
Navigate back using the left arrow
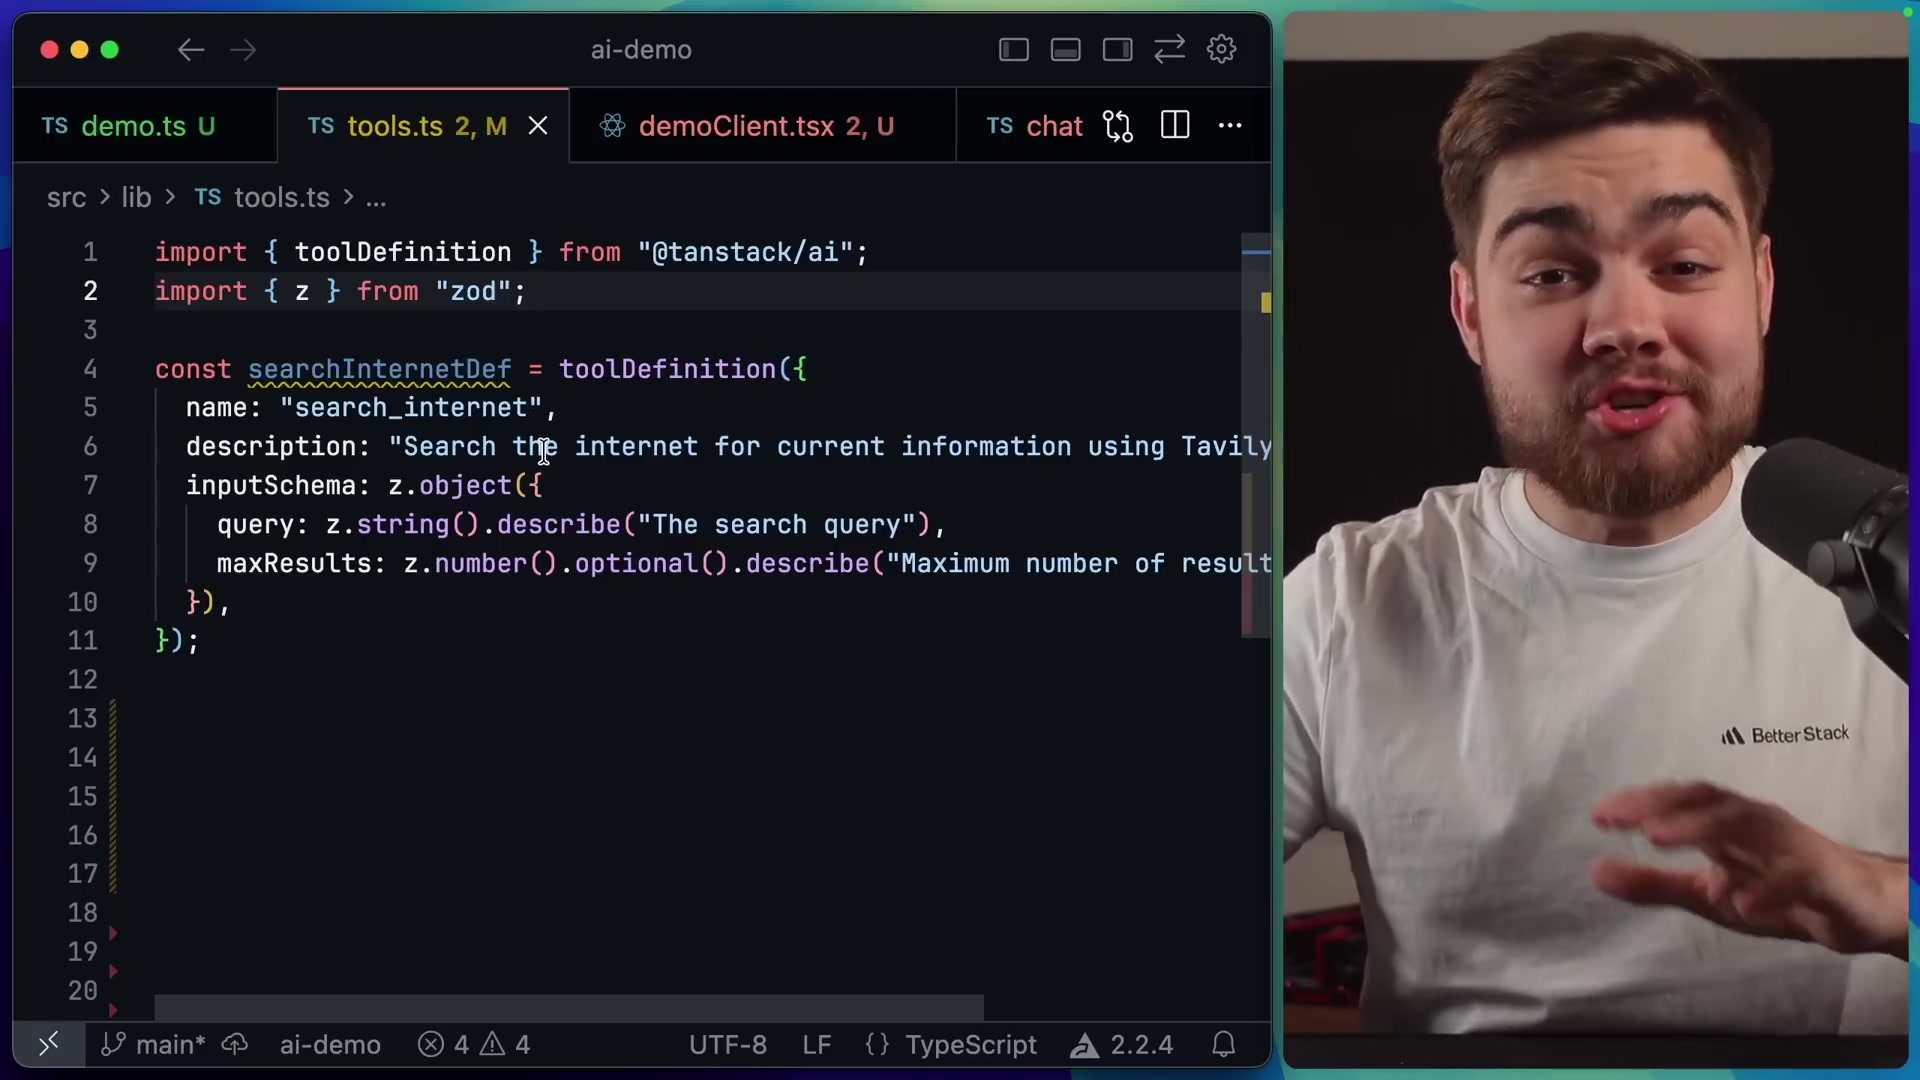tap(190, 49)
